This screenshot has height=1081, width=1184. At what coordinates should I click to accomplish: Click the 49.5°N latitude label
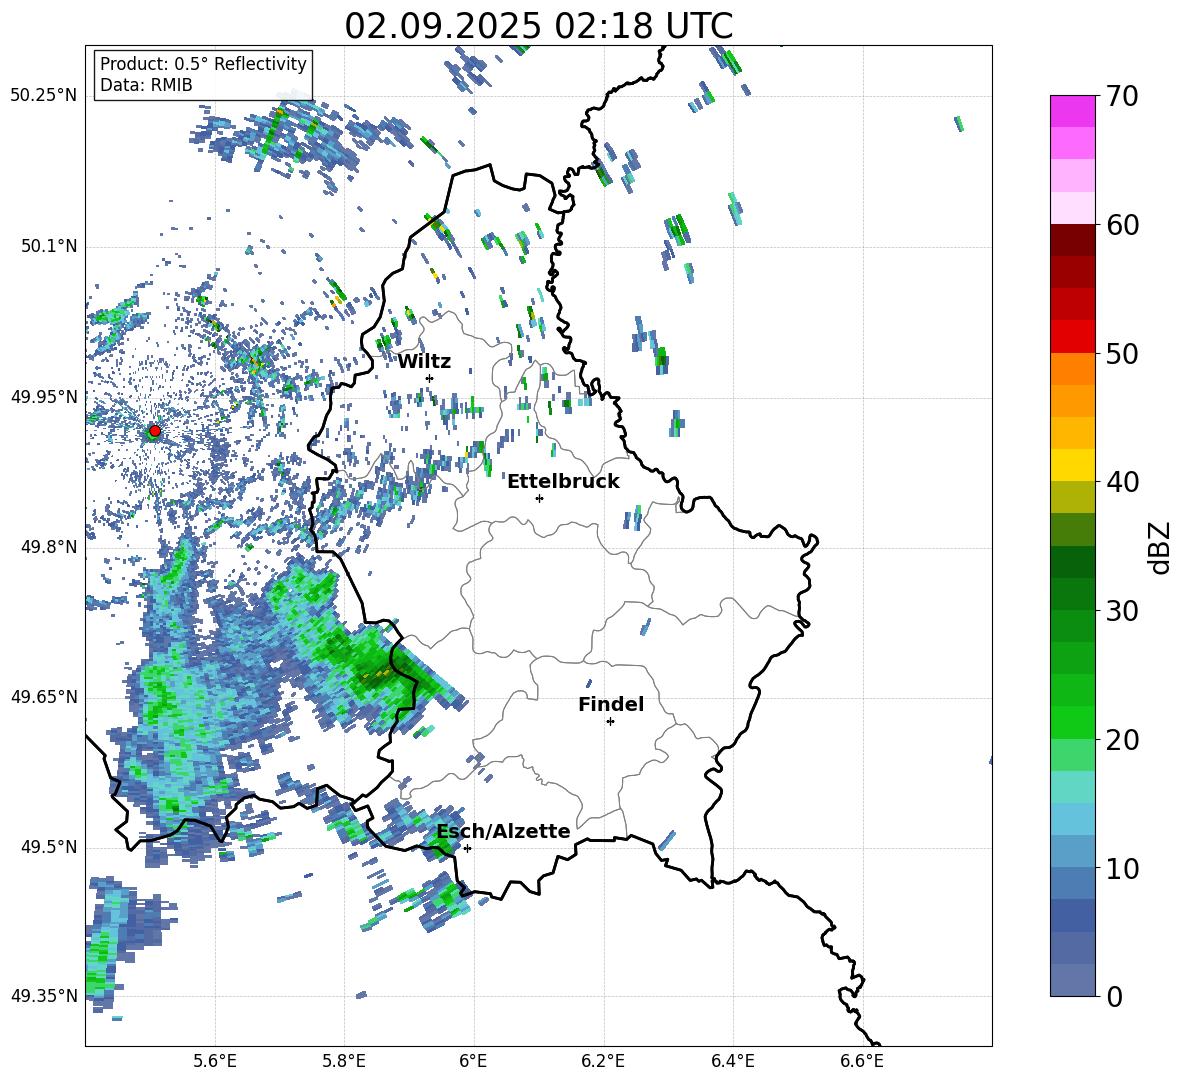tap(48, 847)
